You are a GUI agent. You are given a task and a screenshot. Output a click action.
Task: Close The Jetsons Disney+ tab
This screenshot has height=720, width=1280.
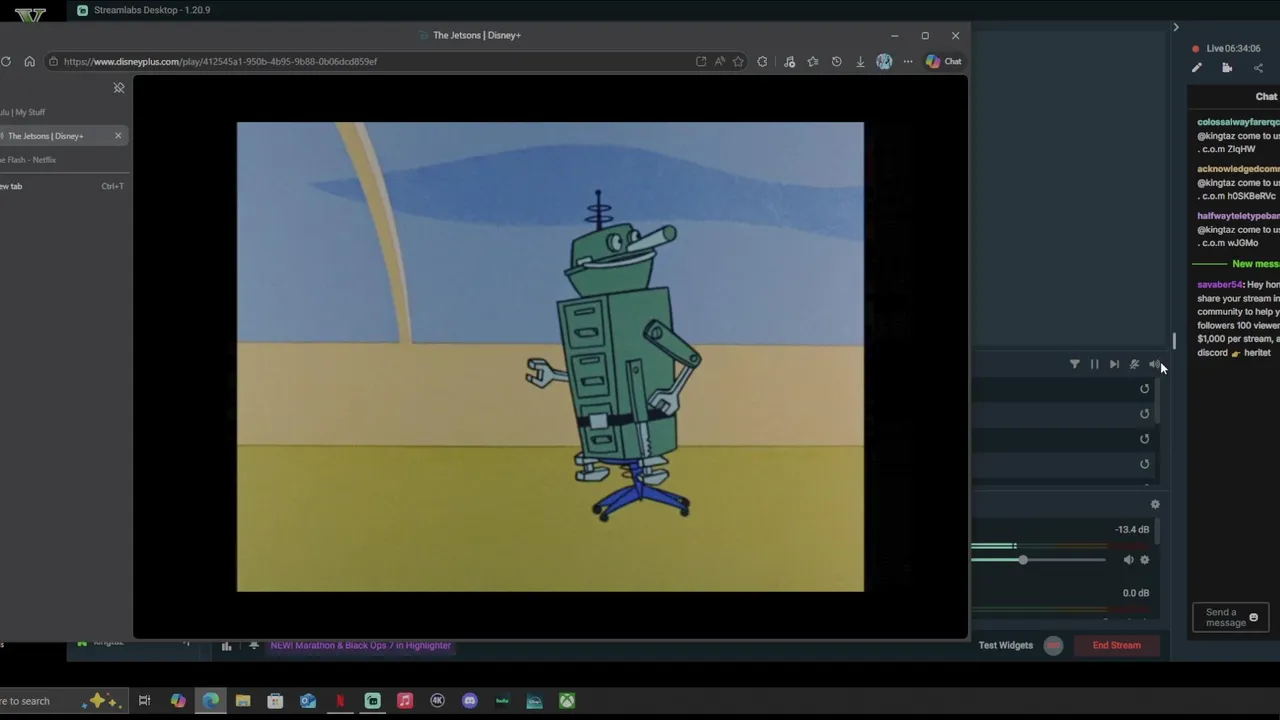[118, 136]
